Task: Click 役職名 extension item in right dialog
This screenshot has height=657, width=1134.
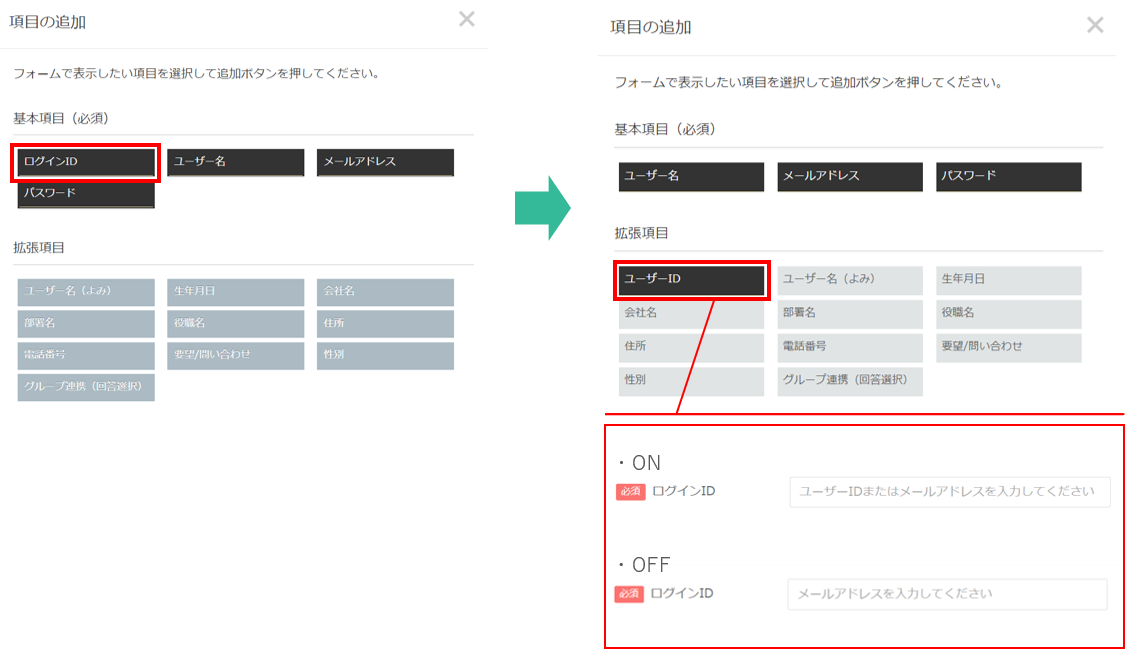Action: pos(1009,314)
